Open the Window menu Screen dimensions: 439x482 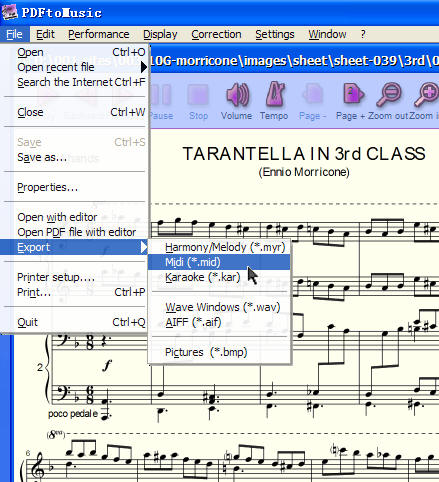[x=327, y=34]
